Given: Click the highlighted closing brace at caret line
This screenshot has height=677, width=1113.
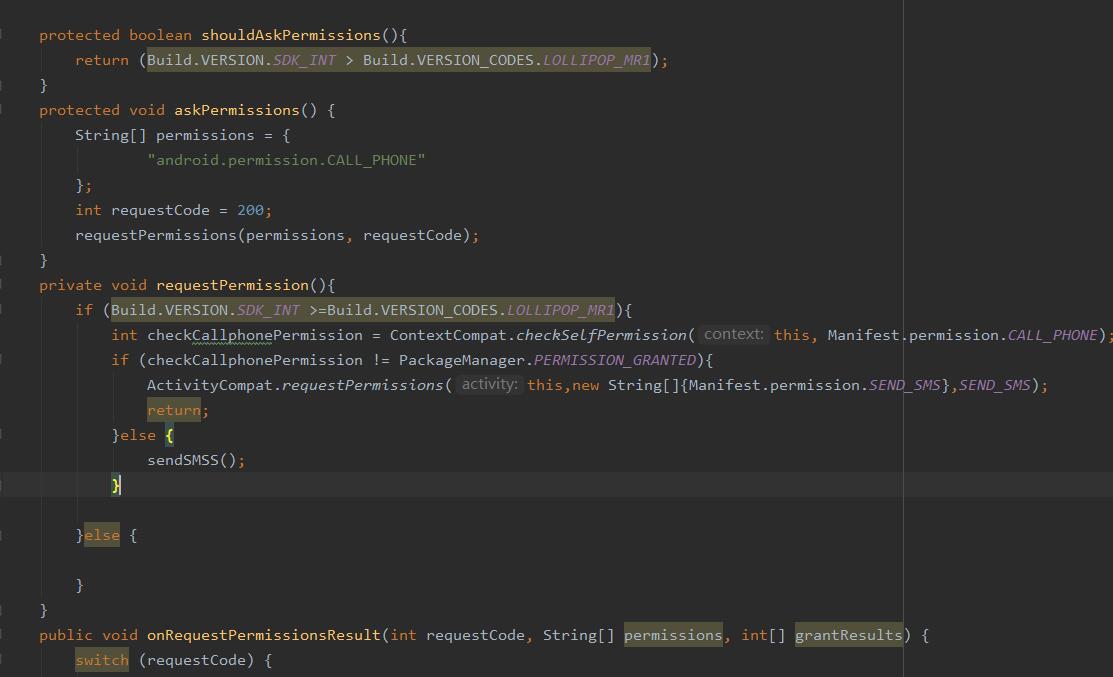Looking at the screenshot, I should (x=116, y=485).
